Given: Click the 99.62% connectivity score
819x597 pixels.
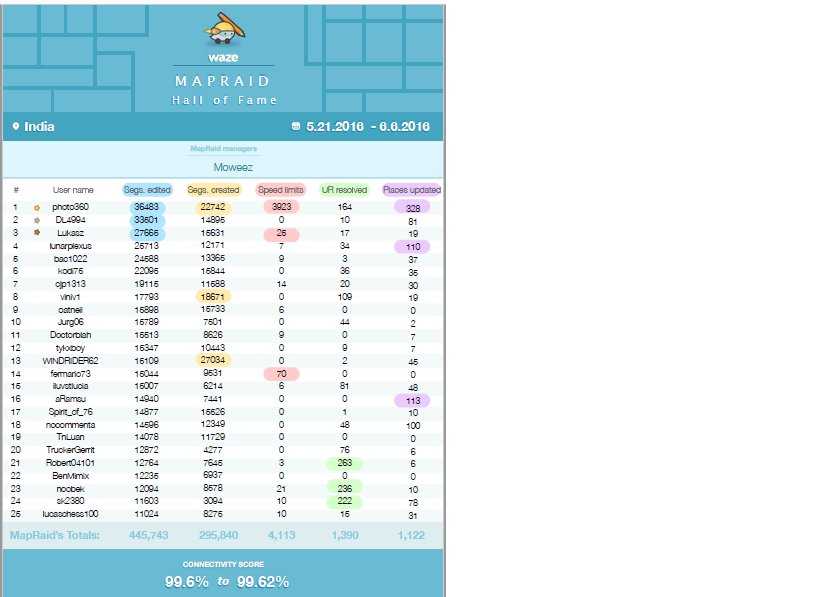Looking at the screenshot, I should (x=264, y=582).
